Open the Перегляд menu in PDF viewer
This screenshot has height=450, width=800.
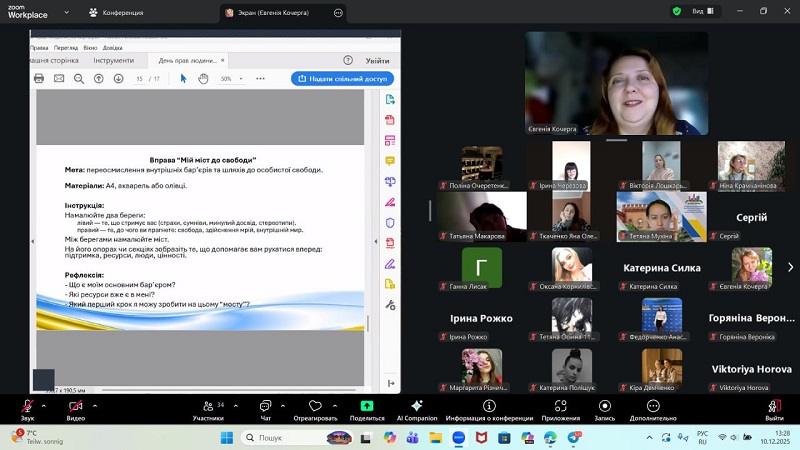coord(66,47)
